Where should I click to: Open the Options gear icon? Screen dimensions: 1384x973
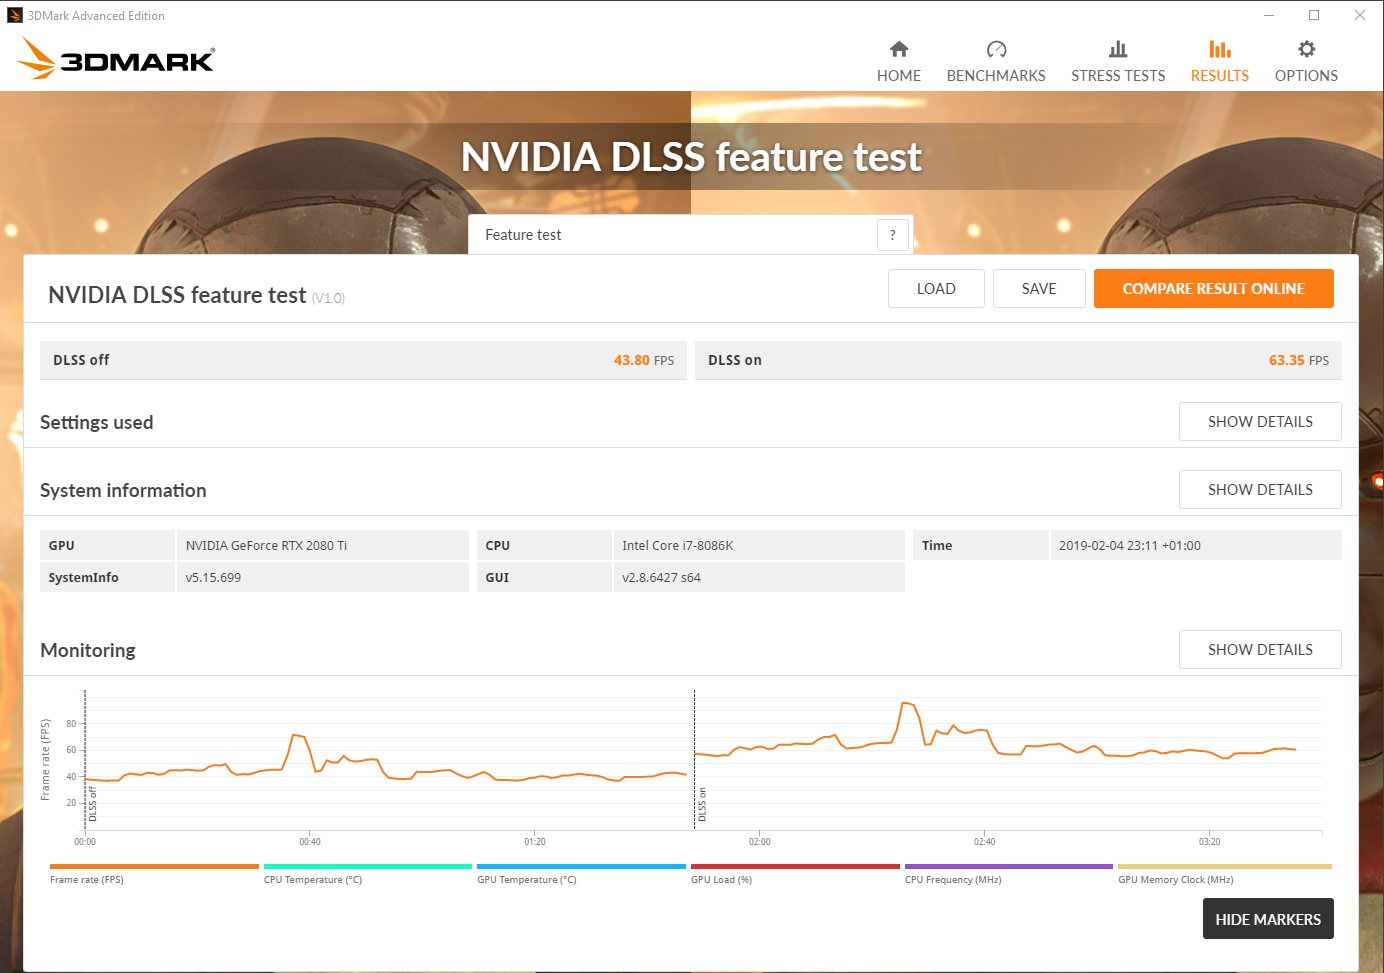click(1306, 49)
